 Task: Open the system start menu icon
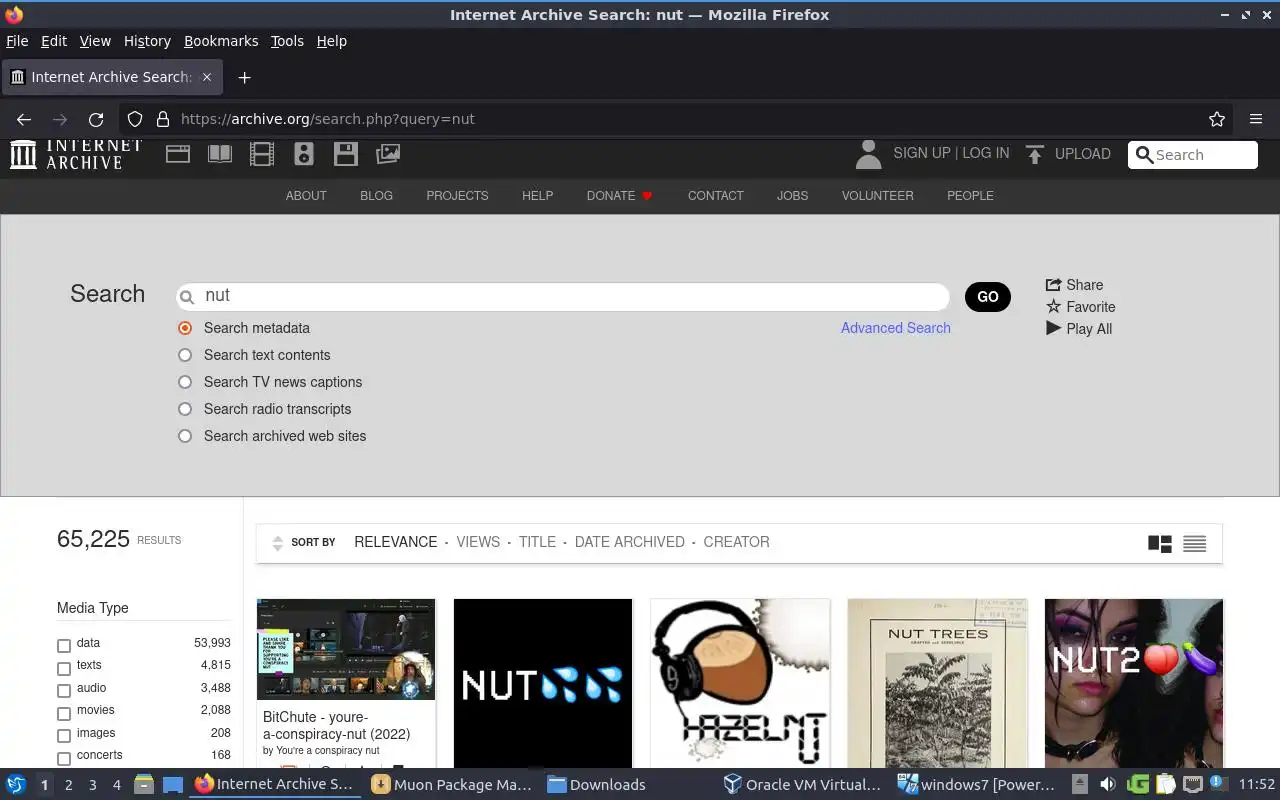click(x=15, y=785)
